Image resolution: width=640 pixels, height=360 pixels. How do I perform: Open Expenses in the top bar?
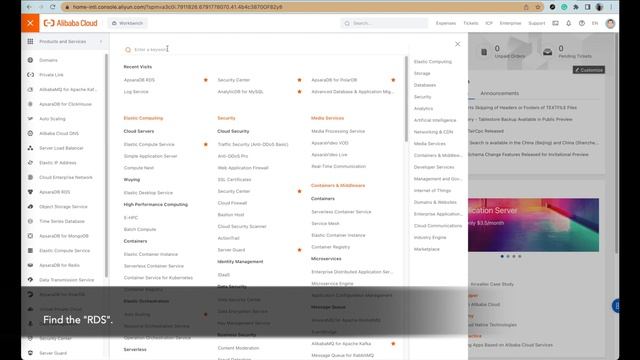446,23
